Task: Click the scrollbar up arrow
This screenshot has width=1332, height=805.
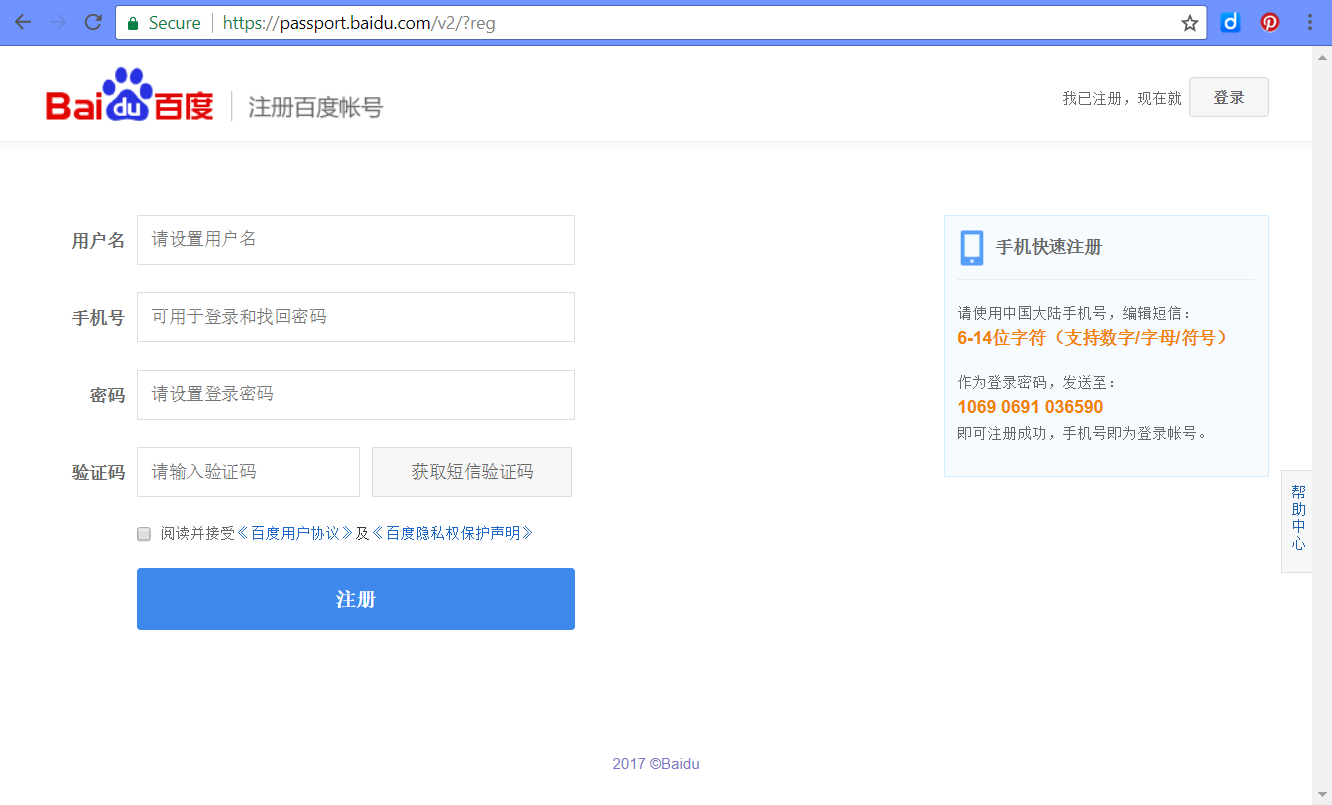Action: tap(1322, 56)
